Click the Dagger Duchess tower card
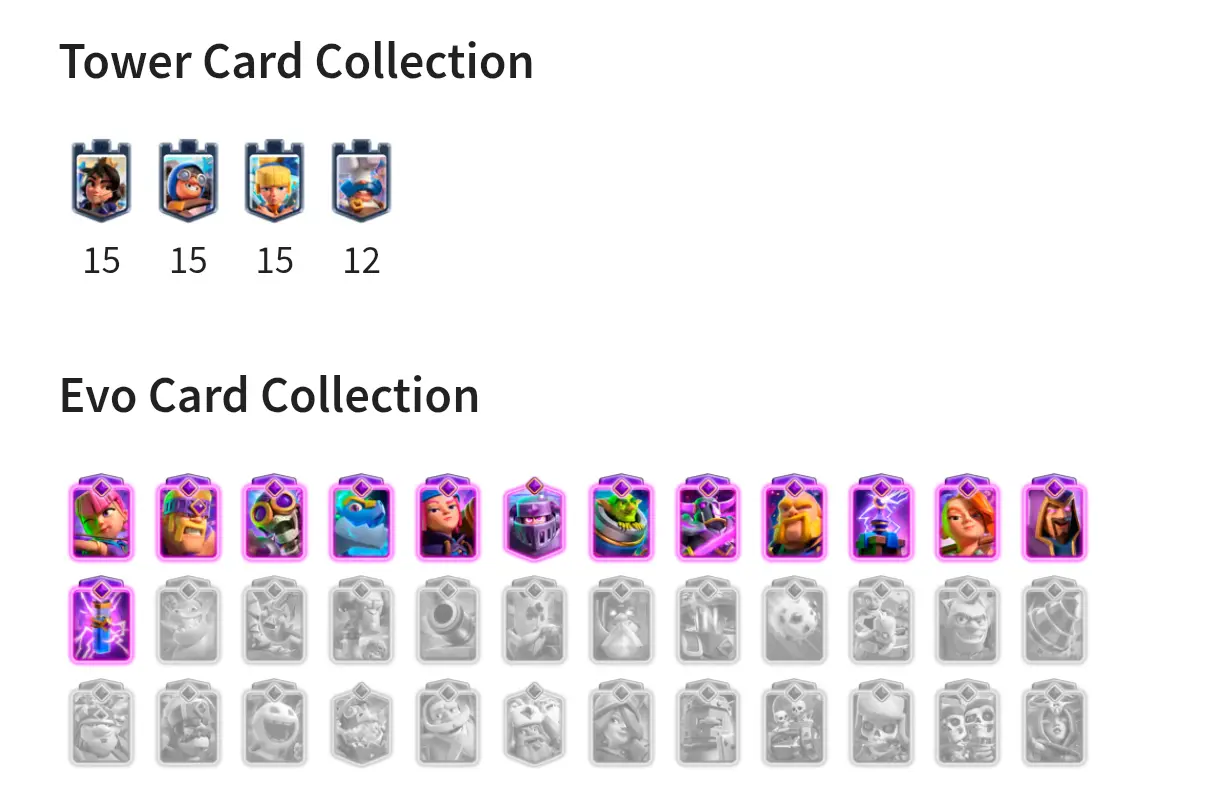This screenshot has width=1220, height=801. click(x=275, y=182)
